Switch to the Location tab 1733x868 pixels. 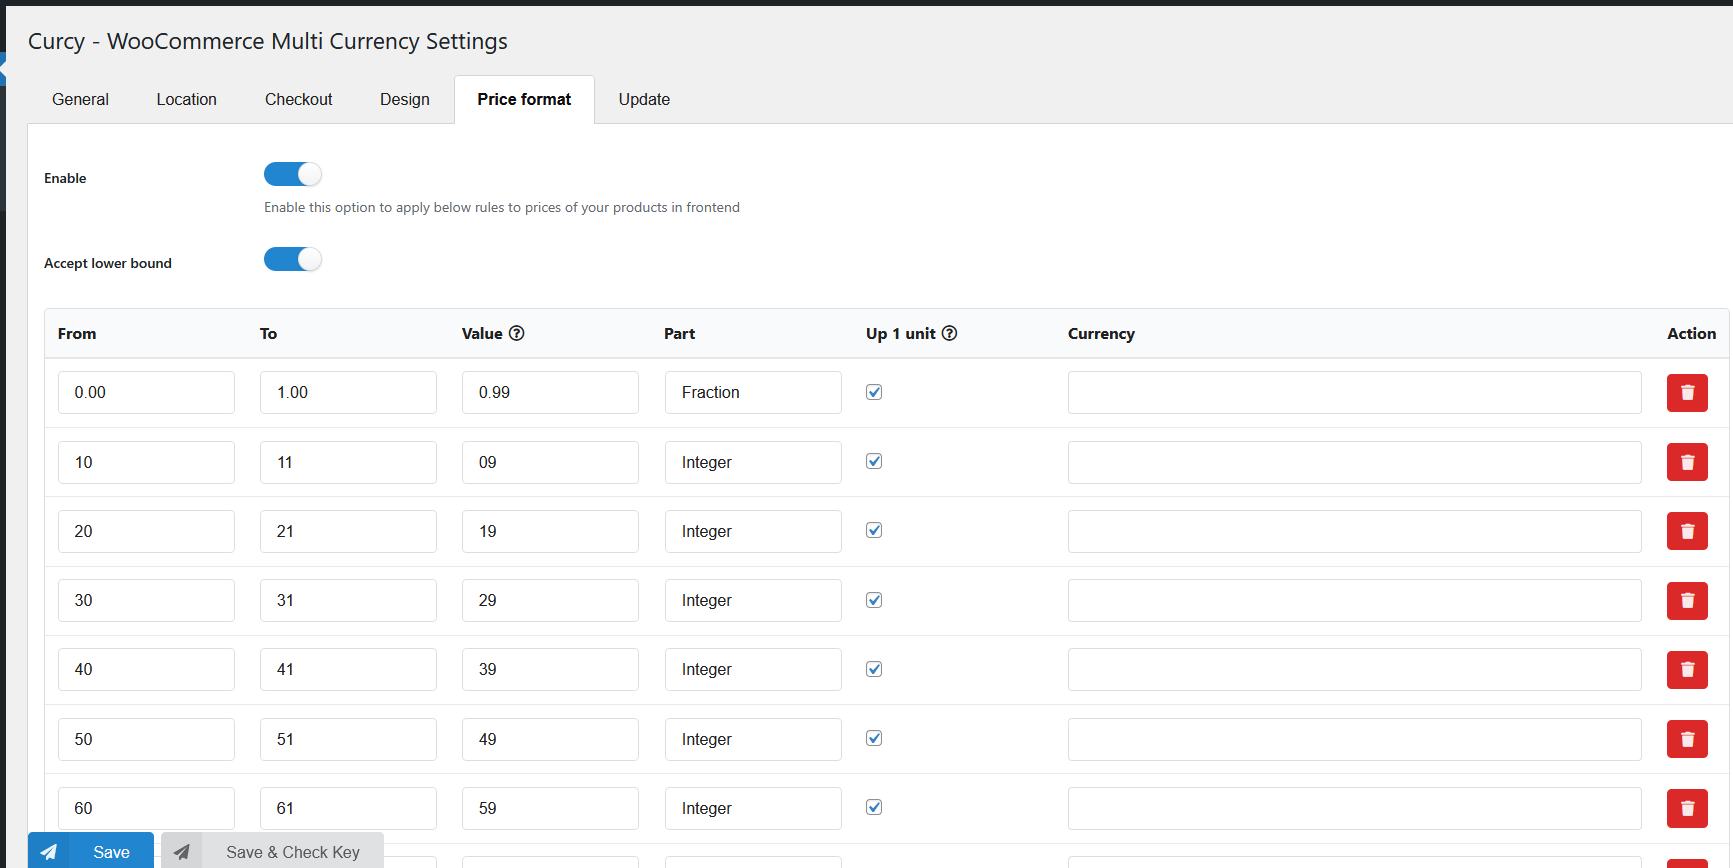point(186,99)
